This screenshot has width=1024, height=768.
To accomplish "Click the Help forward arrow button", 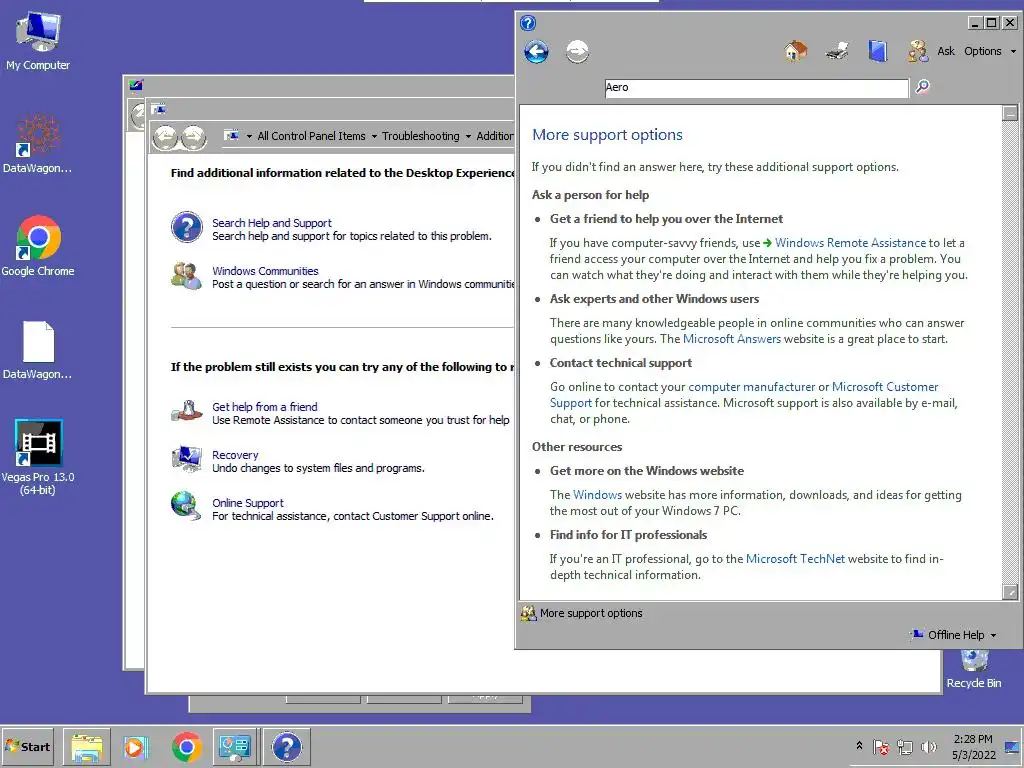I will [577, 52].
